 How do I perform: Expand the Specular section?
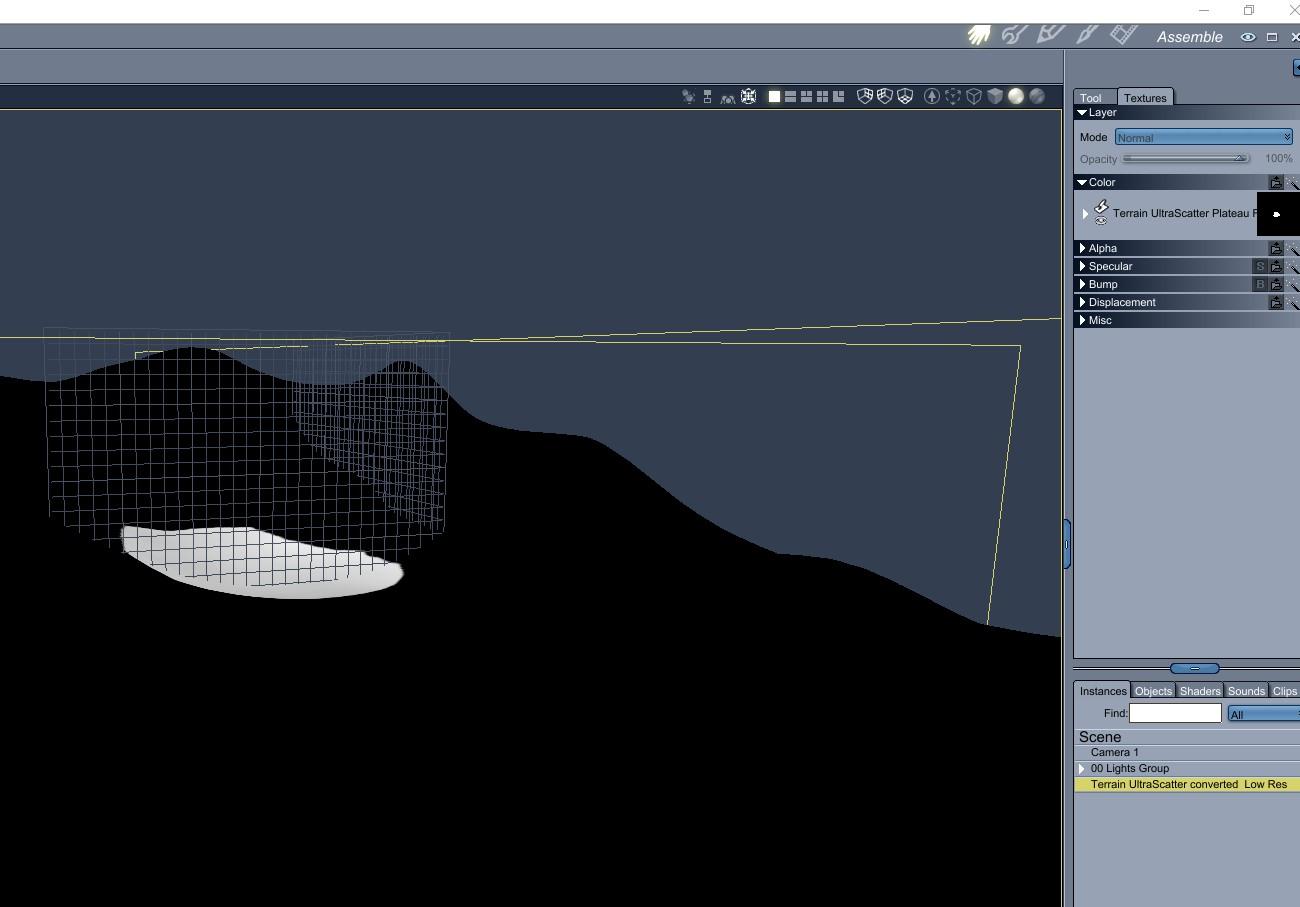pos(1083,266)
